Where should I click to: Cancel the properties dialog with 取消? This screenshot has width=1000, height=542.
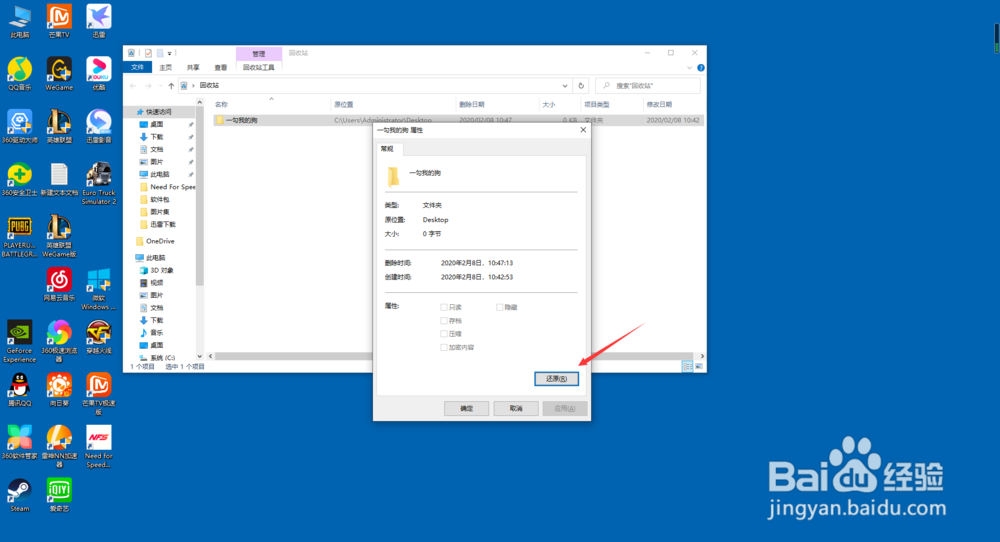[516, 408]
